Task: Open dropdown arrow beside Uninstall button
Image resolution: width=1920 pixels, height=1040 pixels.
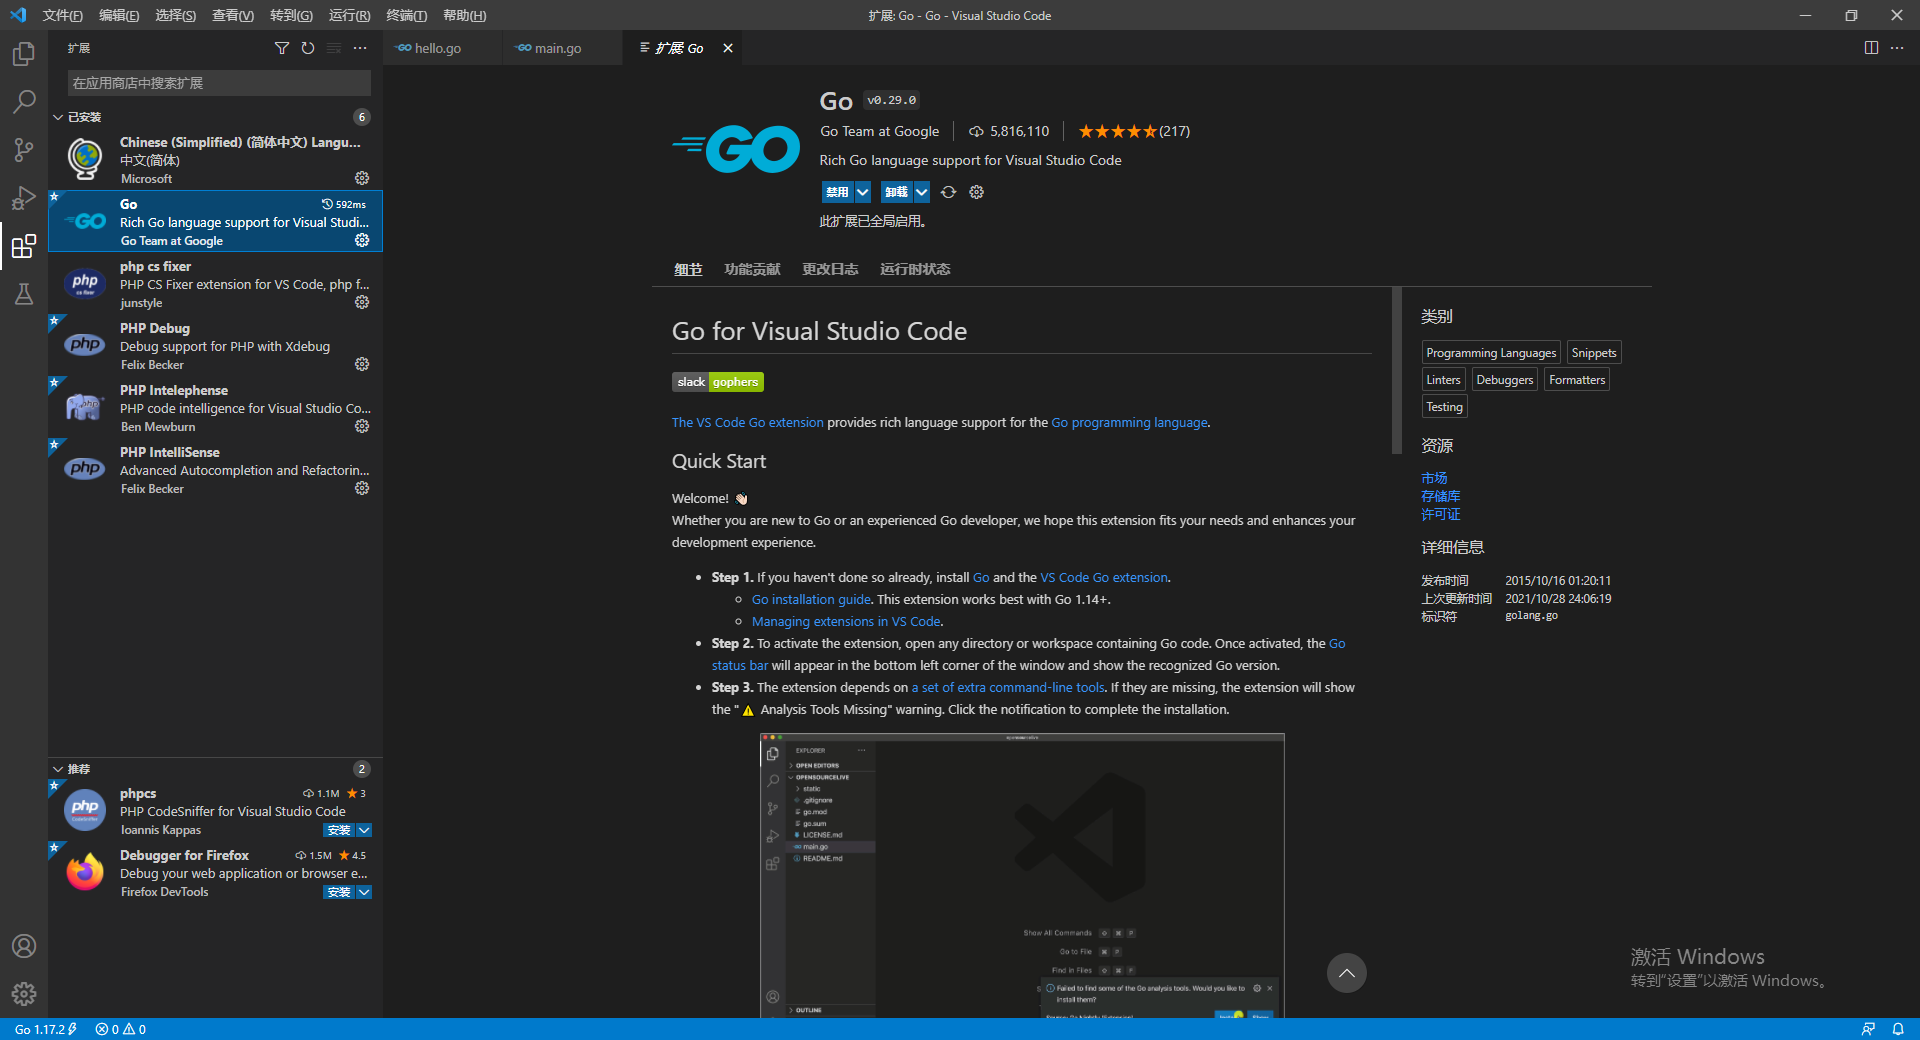Action: point(922,192)
